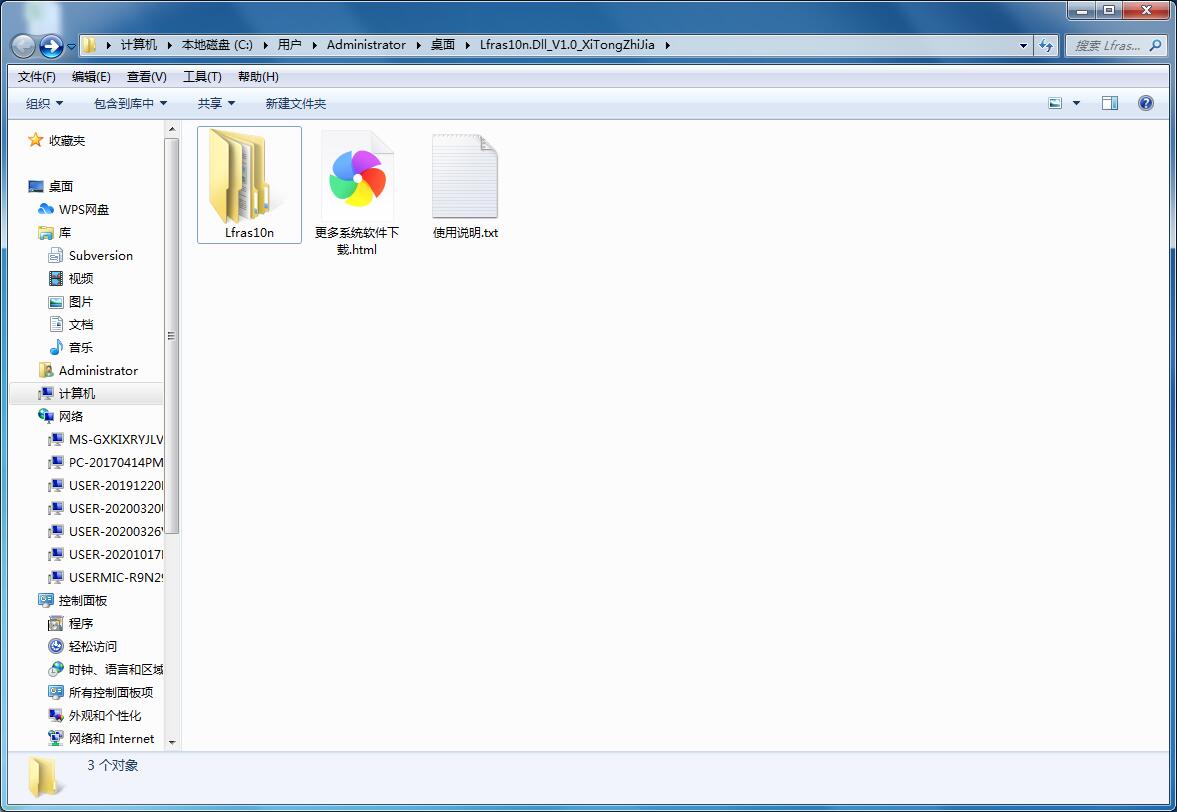Viewport: 1177px width, 812px height.
Task: Open 外观和个性化 category
Action: [x=104, y=716]
